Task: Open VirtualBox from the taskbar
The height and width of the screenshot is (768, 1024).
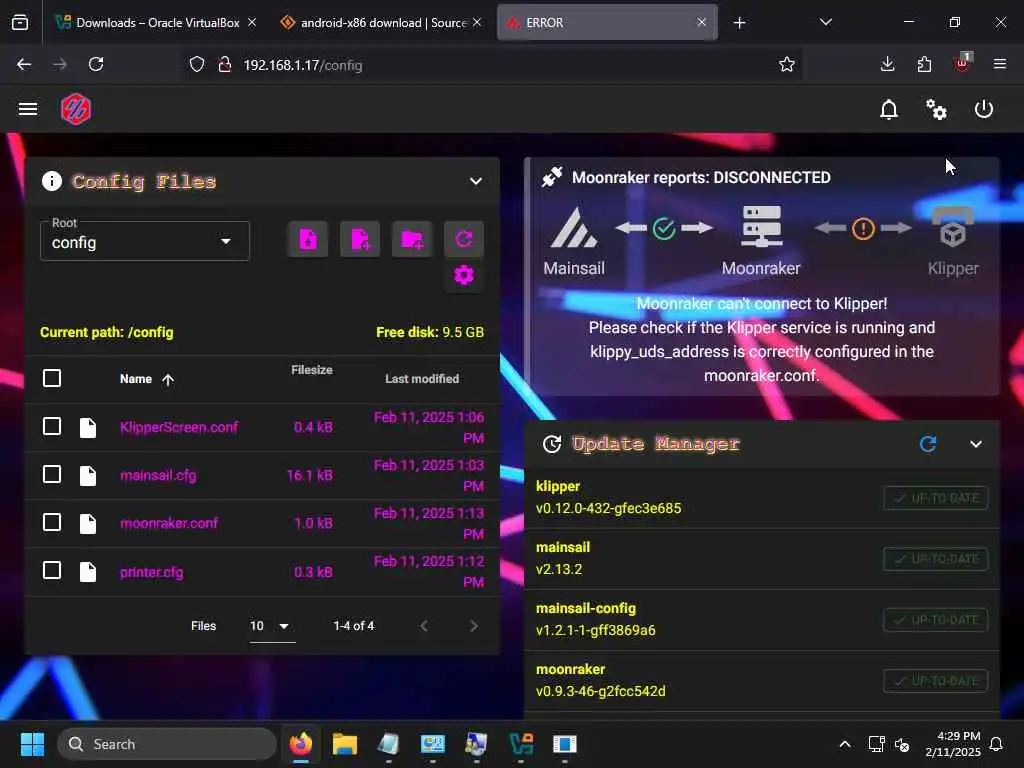Action: pyautogui.click(x=520, y=744)
